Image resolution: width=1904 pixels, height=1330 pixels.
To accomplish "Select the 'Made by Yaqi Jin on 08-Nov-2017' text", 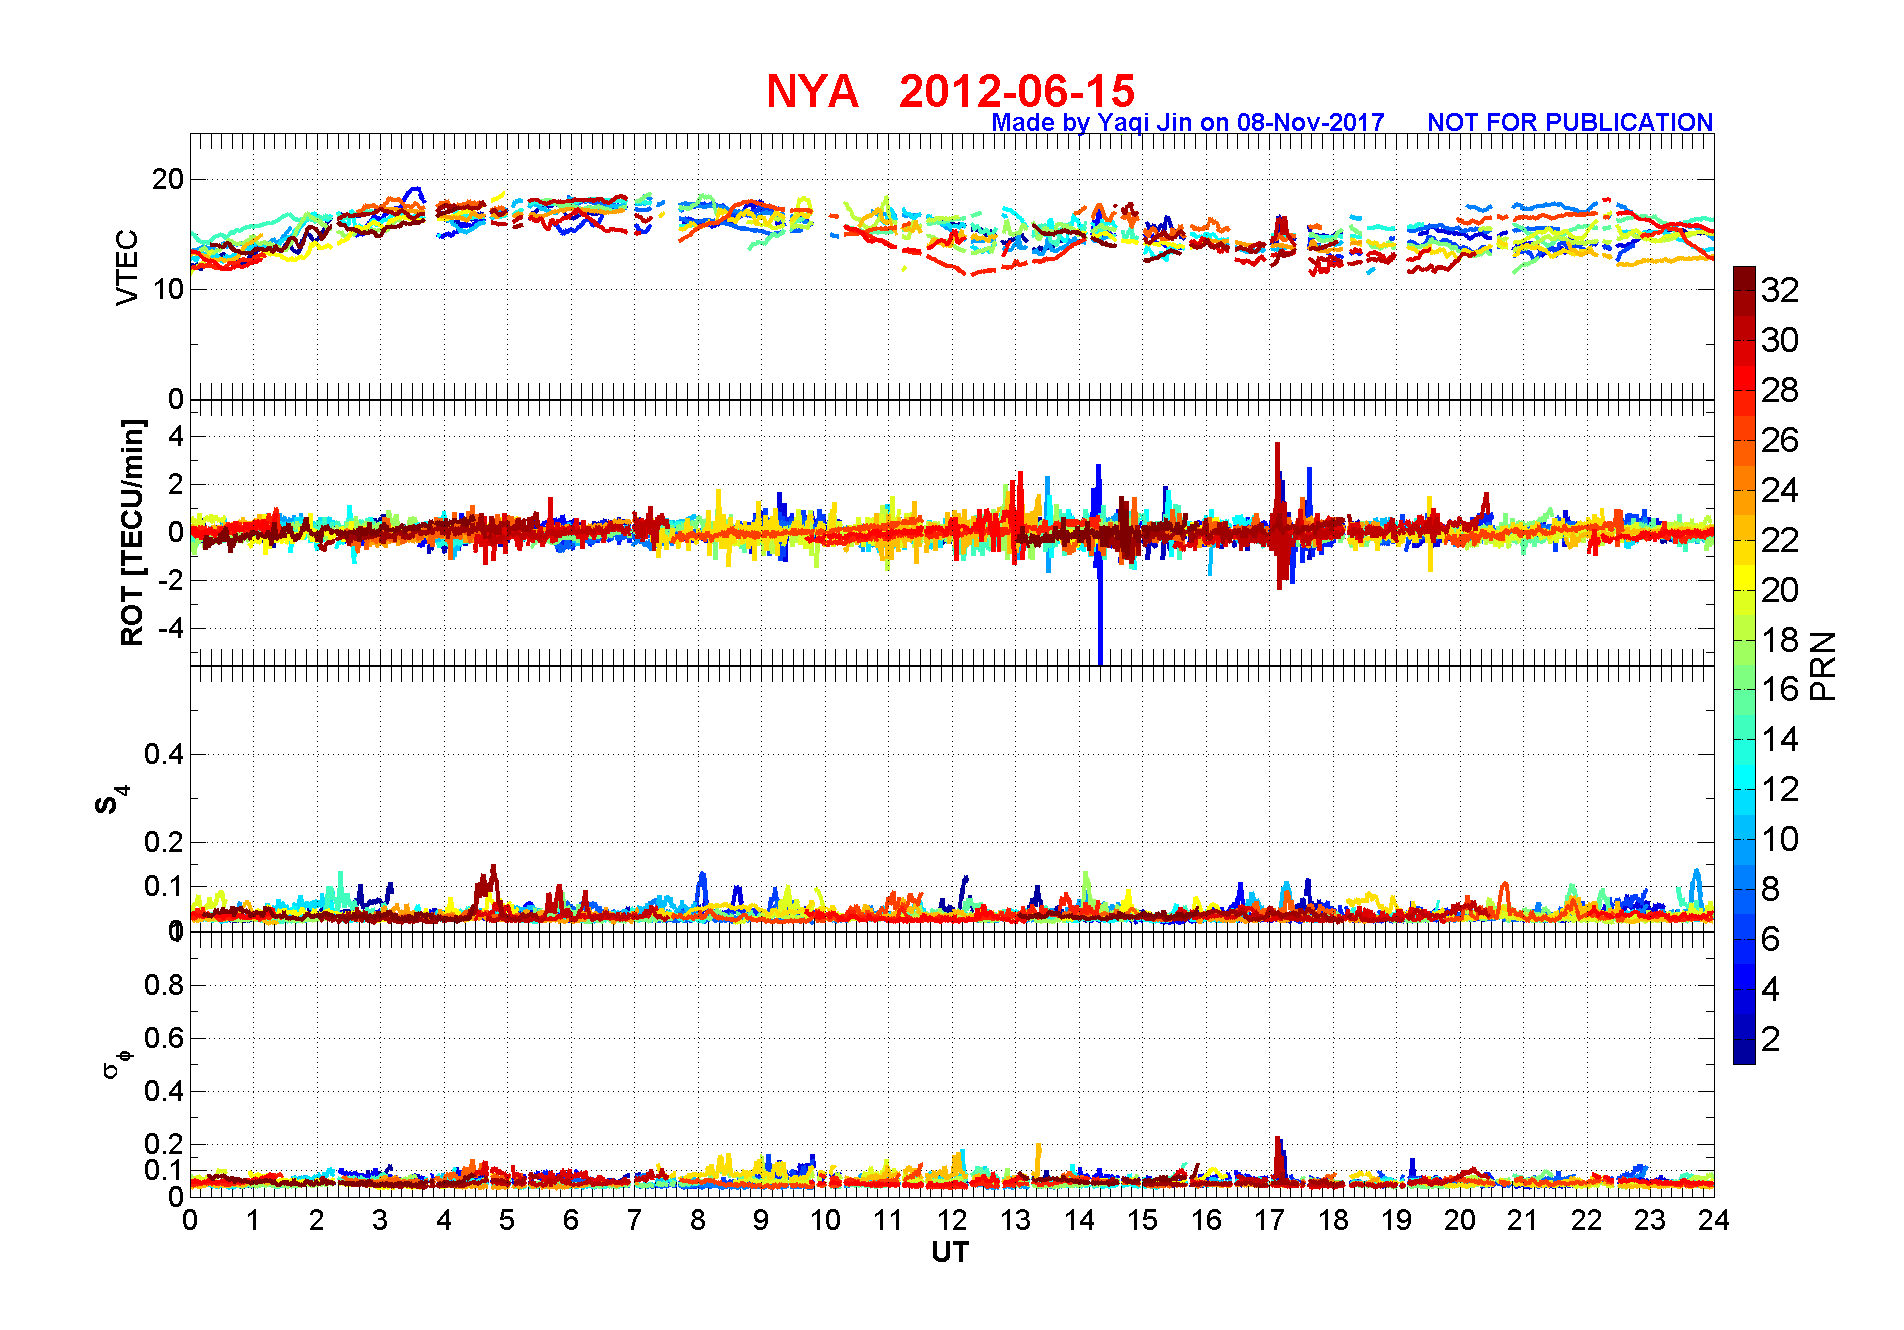I will click(1188, 122).
